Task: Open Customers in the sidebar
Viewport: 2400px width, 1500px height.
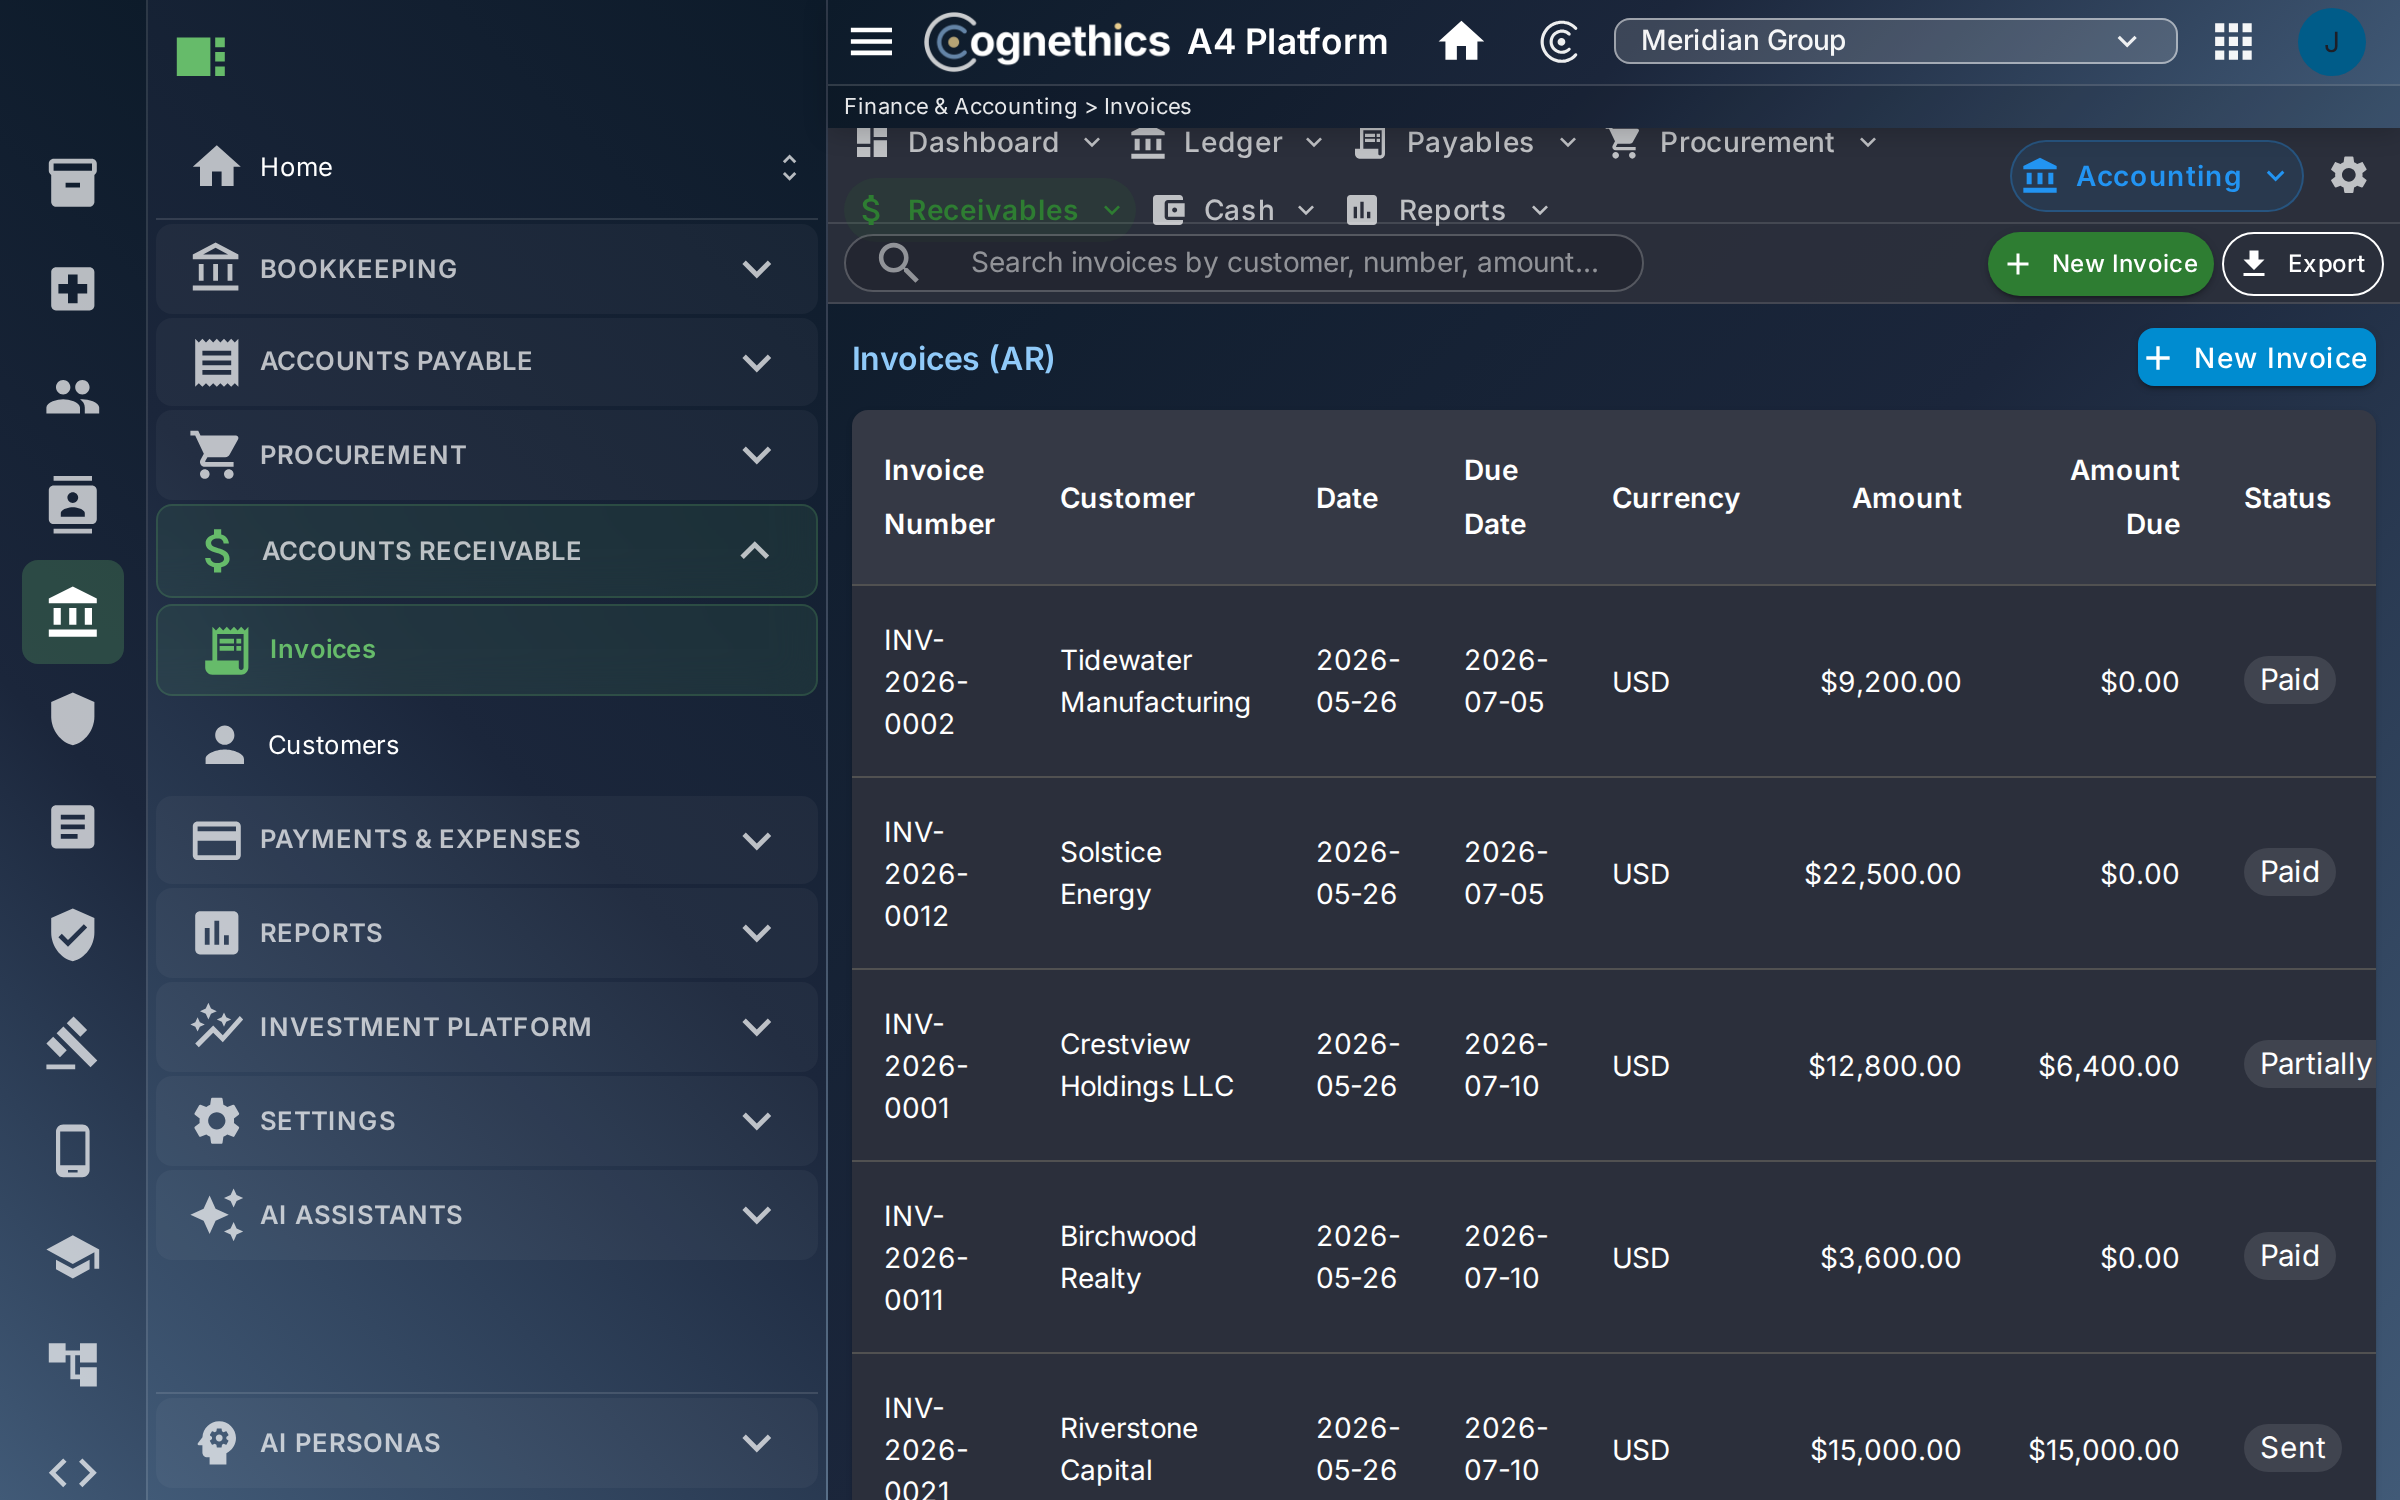Action: click(x=486, y=745)
